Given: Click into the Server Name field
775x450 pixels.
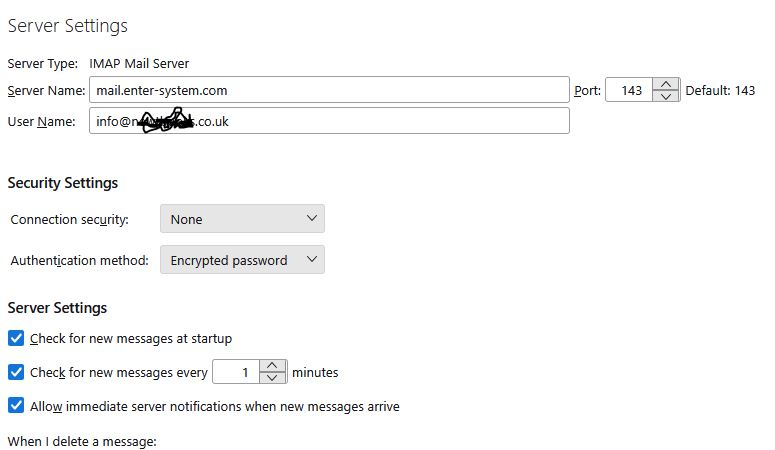Looking at the screenshot, I should click(x=329, y=90).
